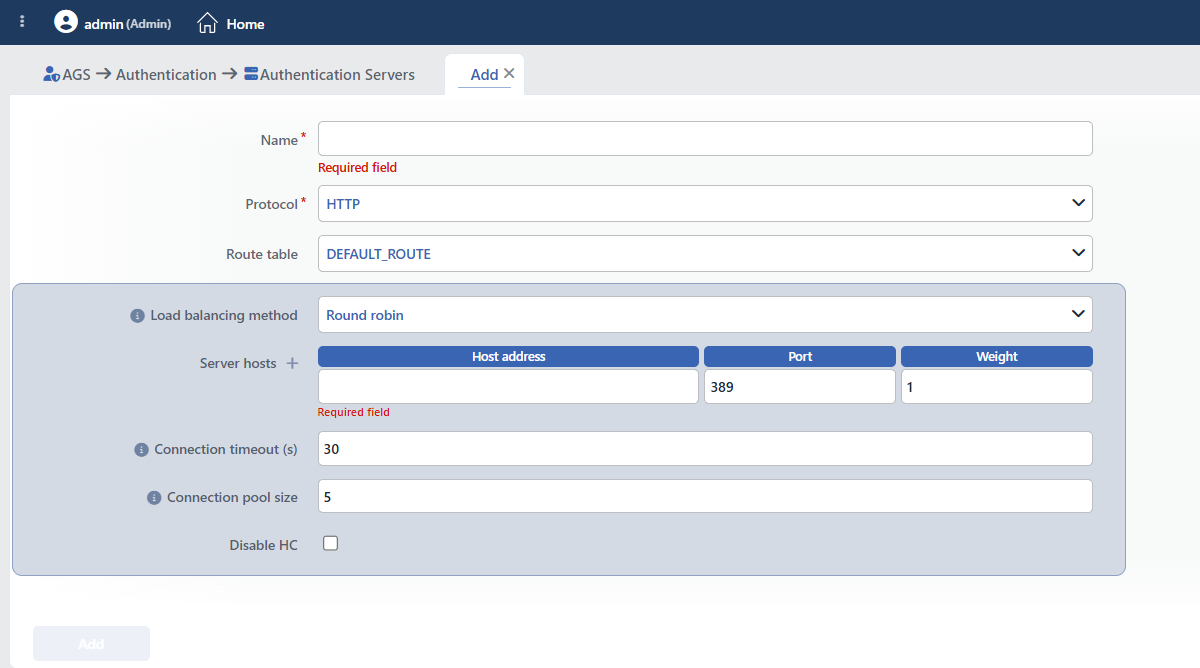Show info for Load balancing method

pyautogui.click(x=138, y=316)
